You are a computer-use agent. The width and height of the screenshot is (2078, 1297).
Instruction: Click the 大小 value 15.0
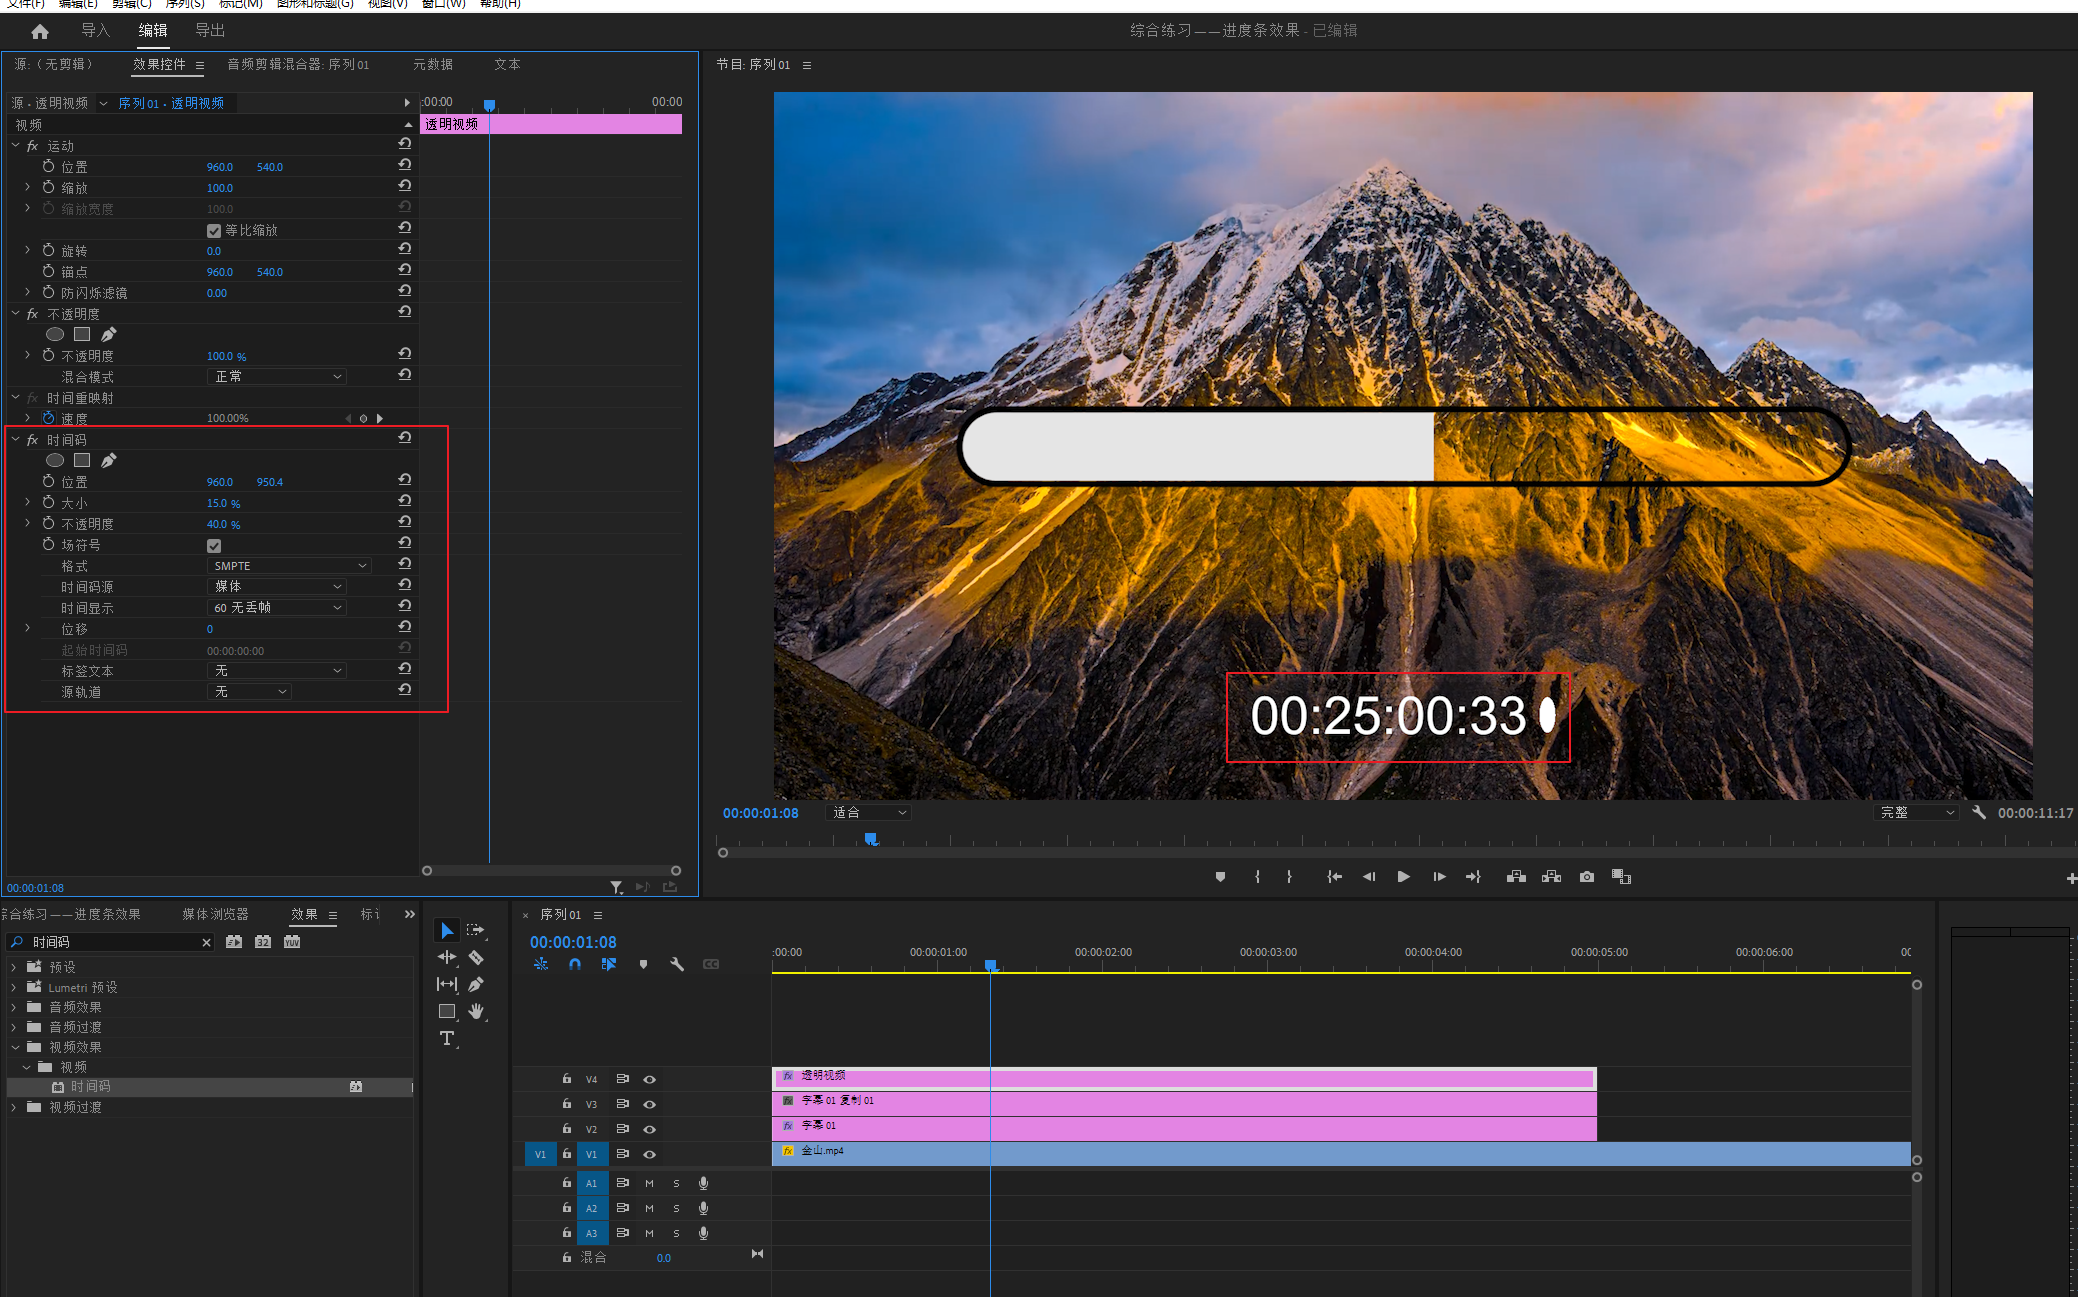pyautogui.click(x=217, y=503)
